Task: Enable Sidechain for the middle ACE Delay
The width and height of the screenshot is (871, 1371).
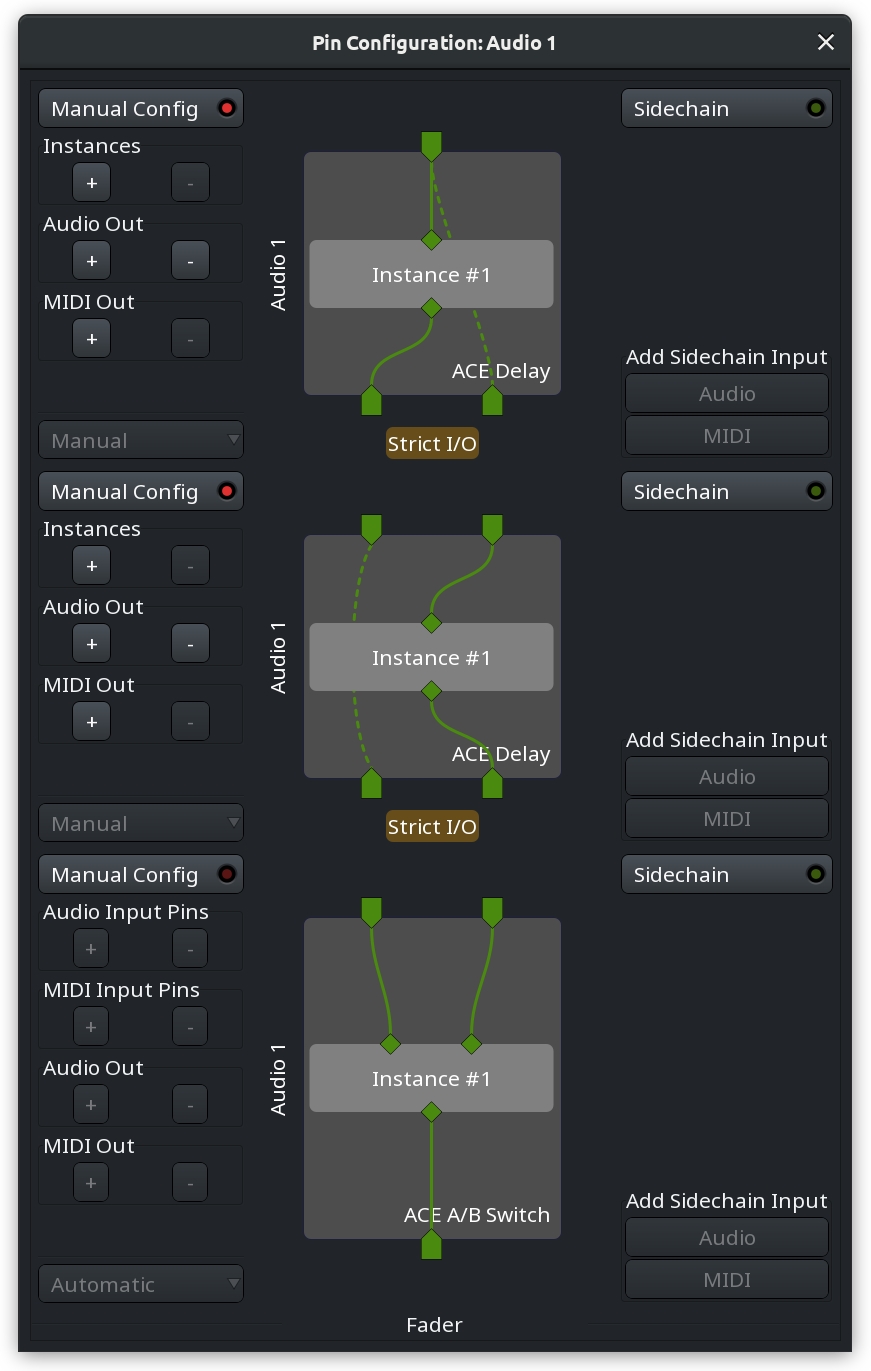Action: click(727, 491)
